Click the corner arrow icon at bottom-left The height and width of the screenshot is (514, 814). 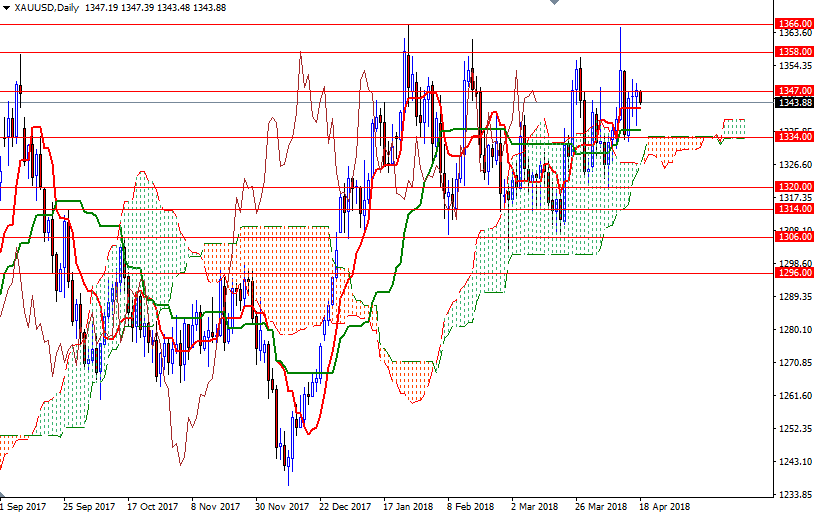click(2, 495)
